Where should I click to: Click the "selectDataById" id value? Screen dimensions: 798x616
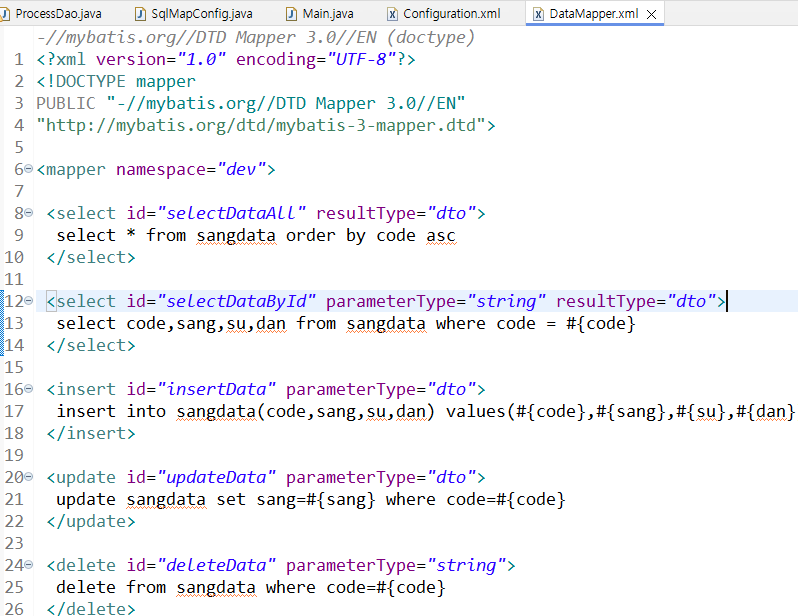237,301
